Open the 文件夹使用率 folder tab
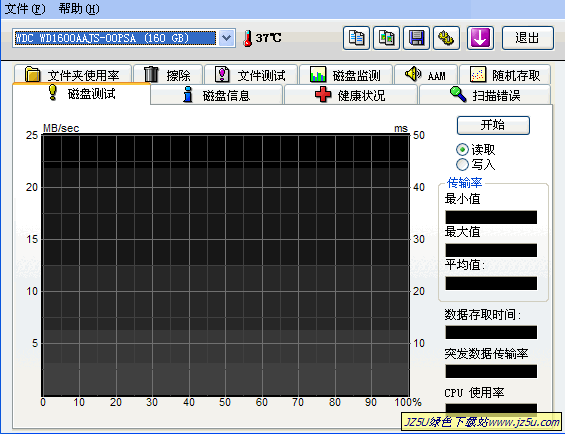Viewport: 565px width, 434px height. 73,75
